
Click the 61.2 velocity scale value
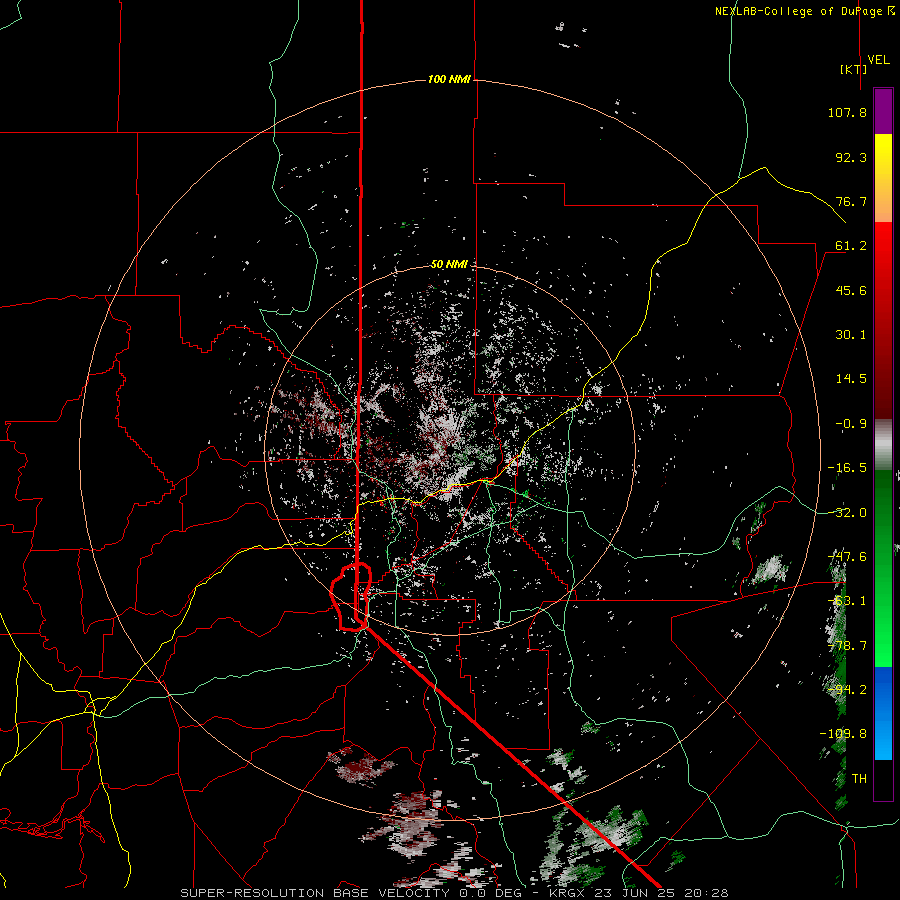pos(851,246)
